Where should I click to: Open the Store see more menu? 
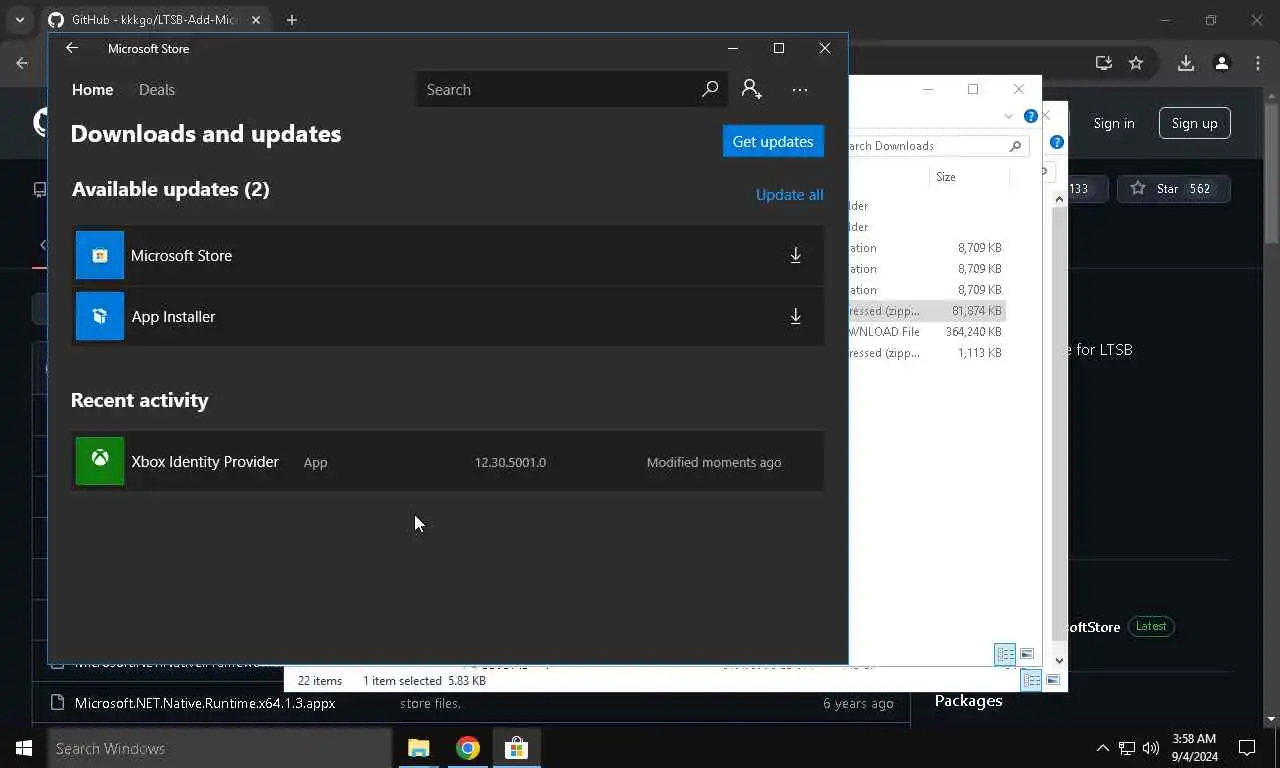pyautogui.click(x=800, y=90)
